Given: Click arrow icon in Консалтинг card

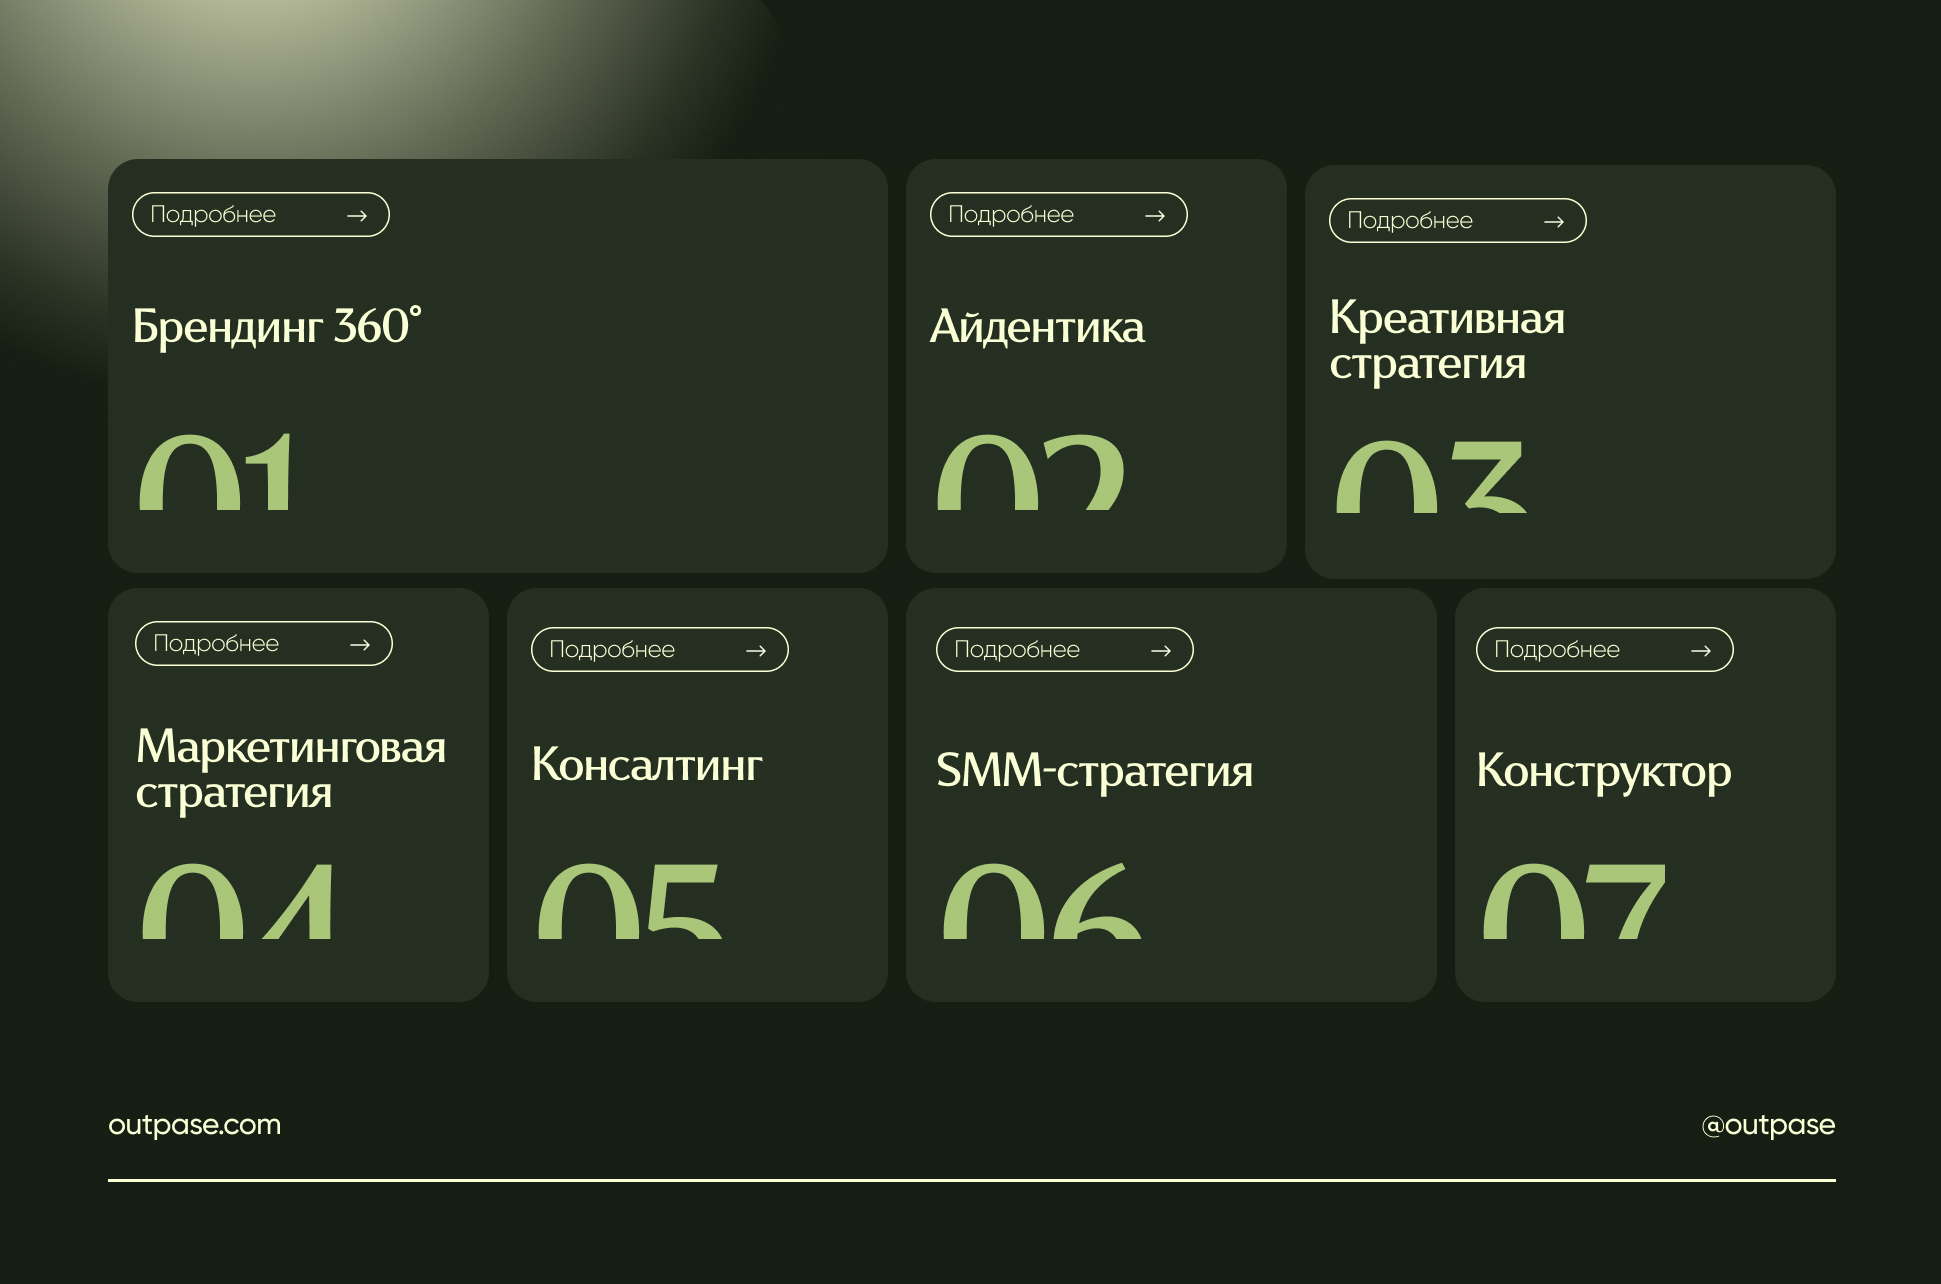Looking at the screenshot, I should (x=756, y=651).
